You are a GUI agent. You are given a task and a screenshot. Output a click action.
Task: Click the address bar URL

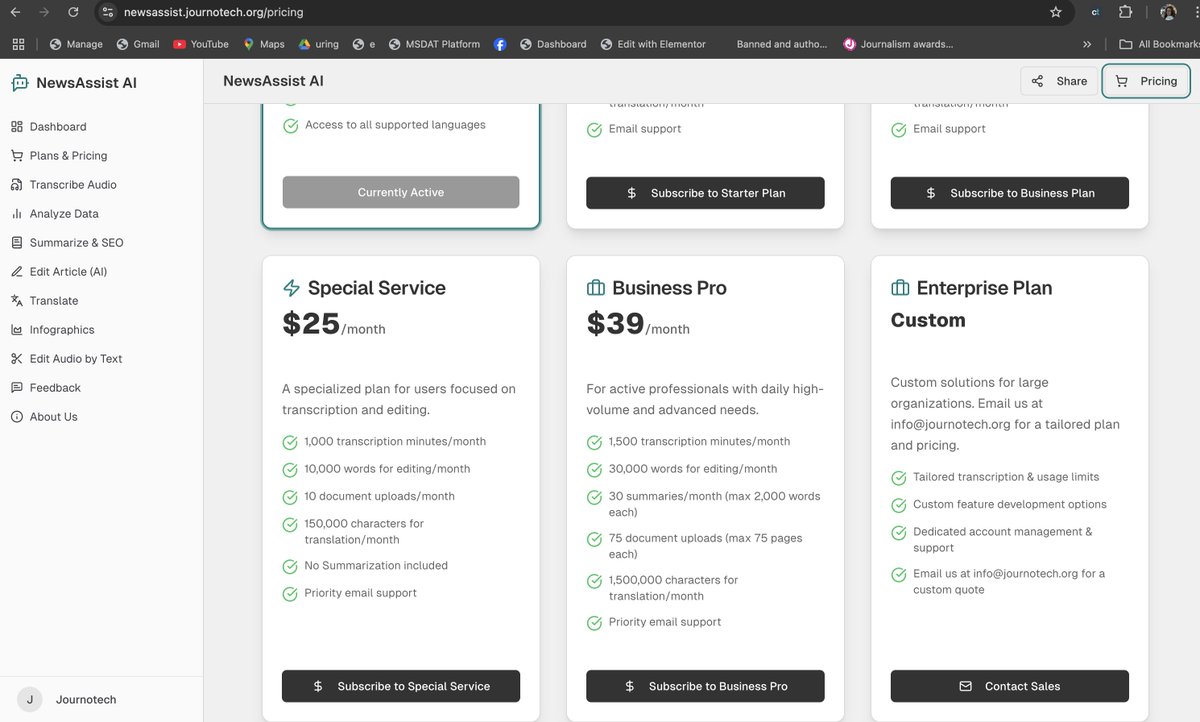click(x=213, y=13)
